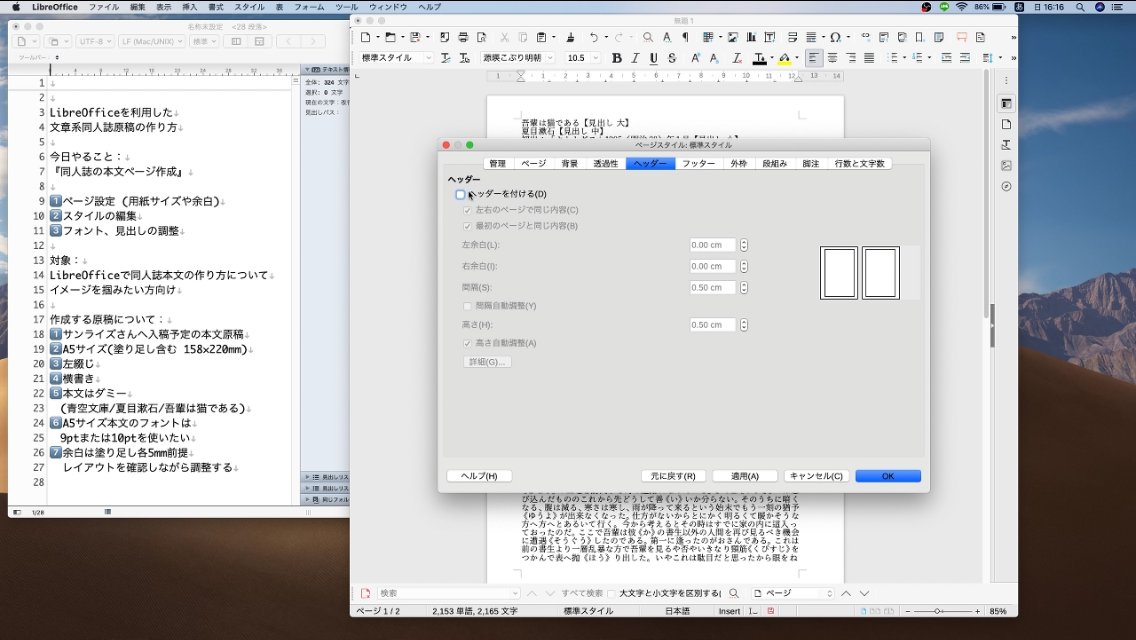Click the Italic formatting icon
The image size is (1136, 640).
click(x=635, y=58)
